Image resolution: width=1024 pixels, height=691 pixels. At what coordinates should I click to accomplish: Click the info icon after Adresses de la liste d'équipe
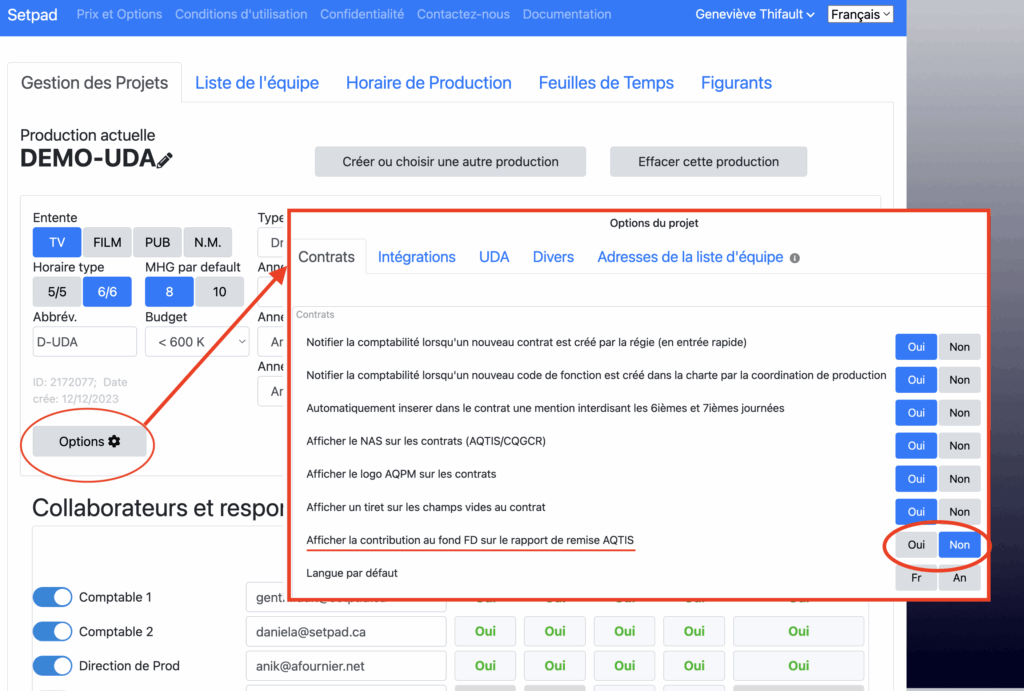795,258
